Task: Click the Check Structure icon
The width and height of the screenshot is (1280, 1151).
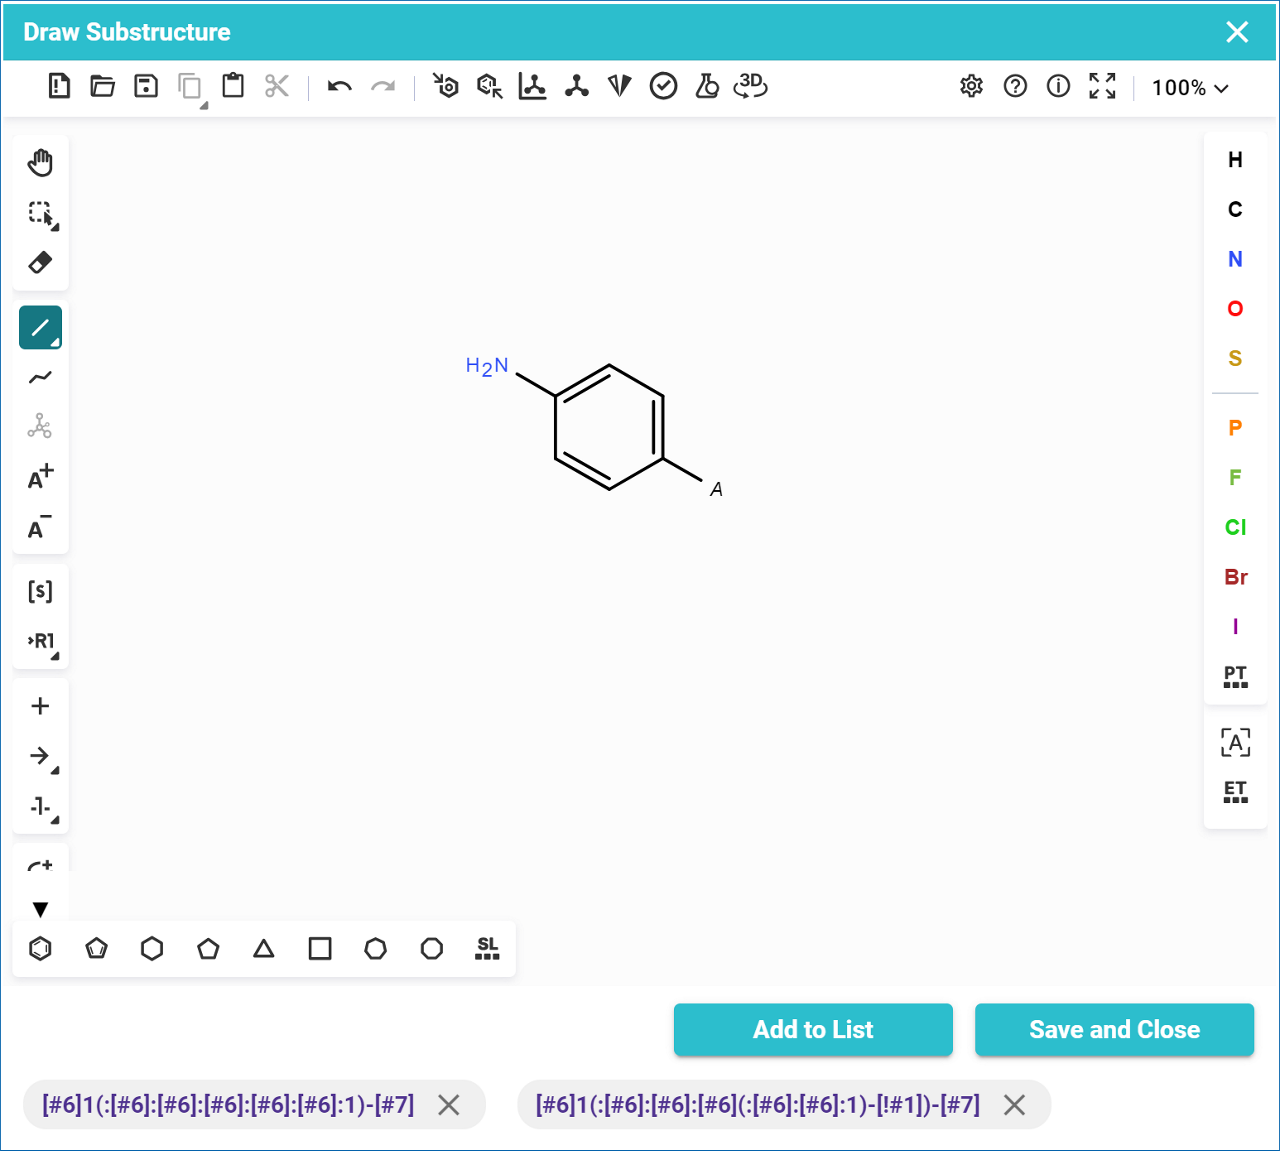Action: click(663, 87)
